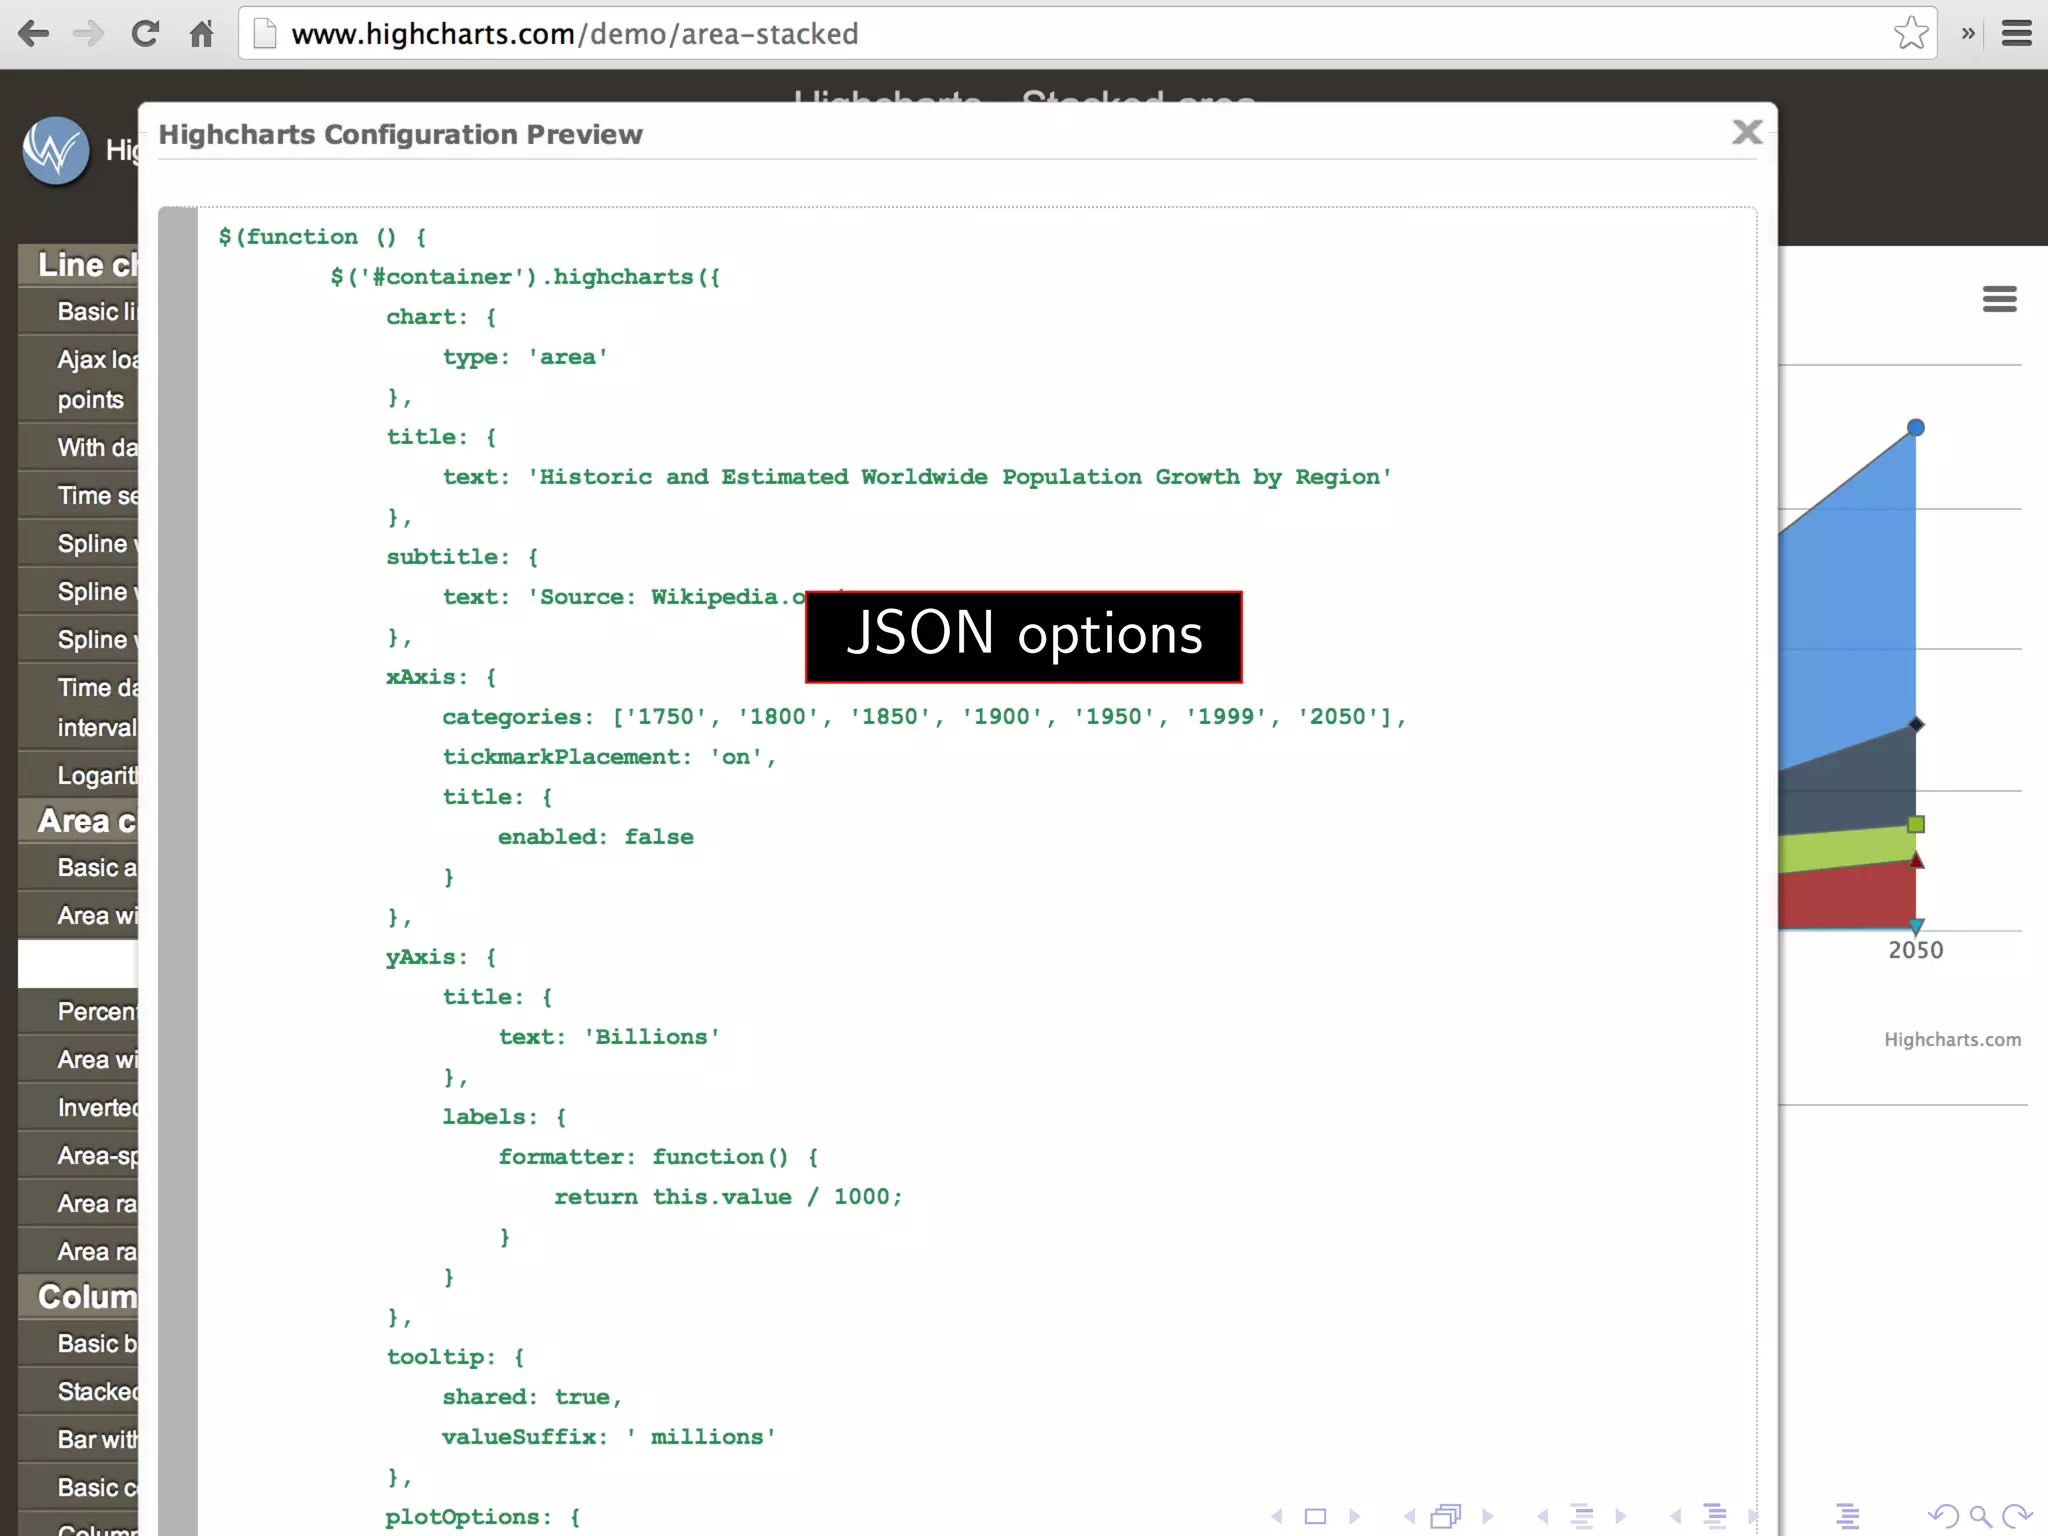Viewport: 2048px width, 1536px height.
Task: Click the Highcharts round logo
Action: [x=56, y=151]
